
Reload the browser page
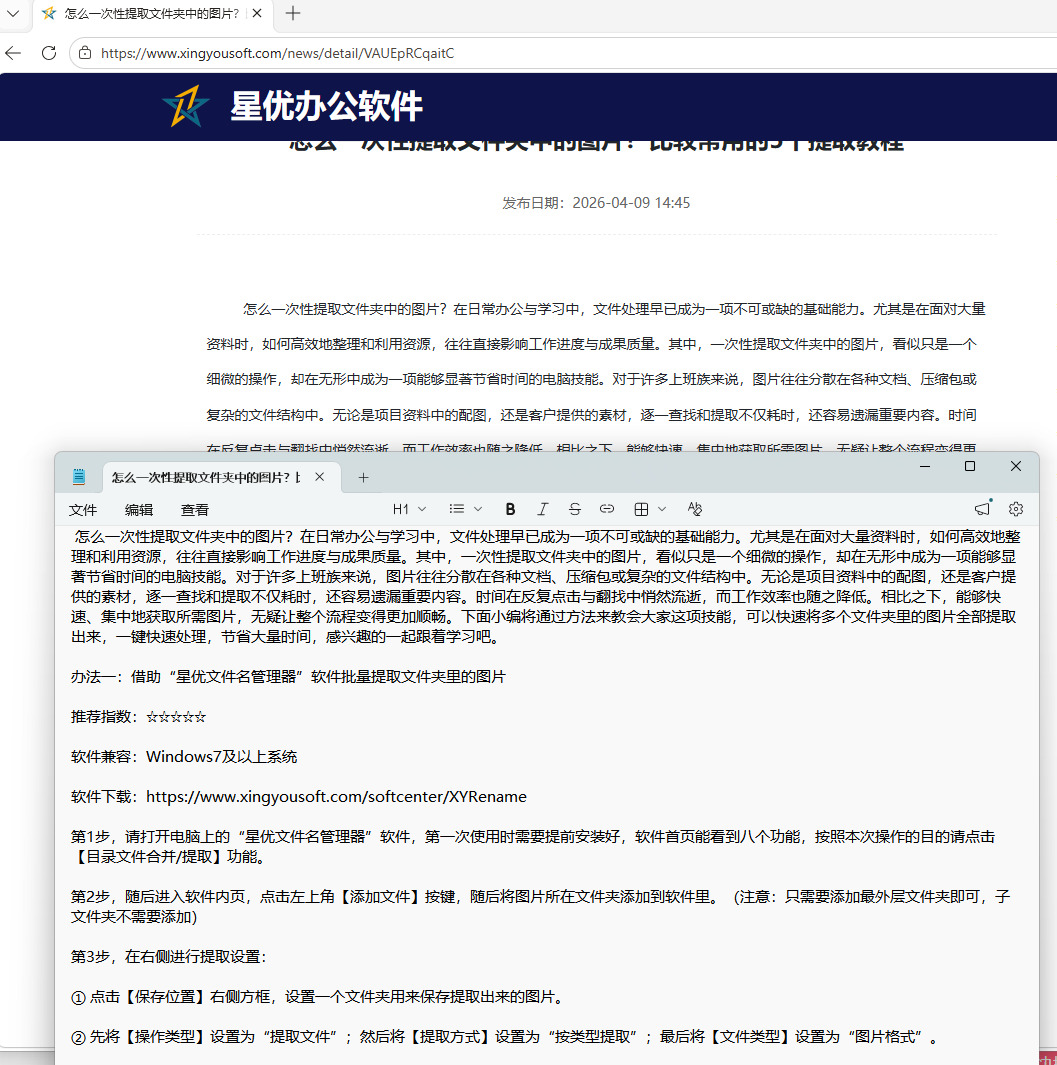pyautogui.click(x=49, y=53)
